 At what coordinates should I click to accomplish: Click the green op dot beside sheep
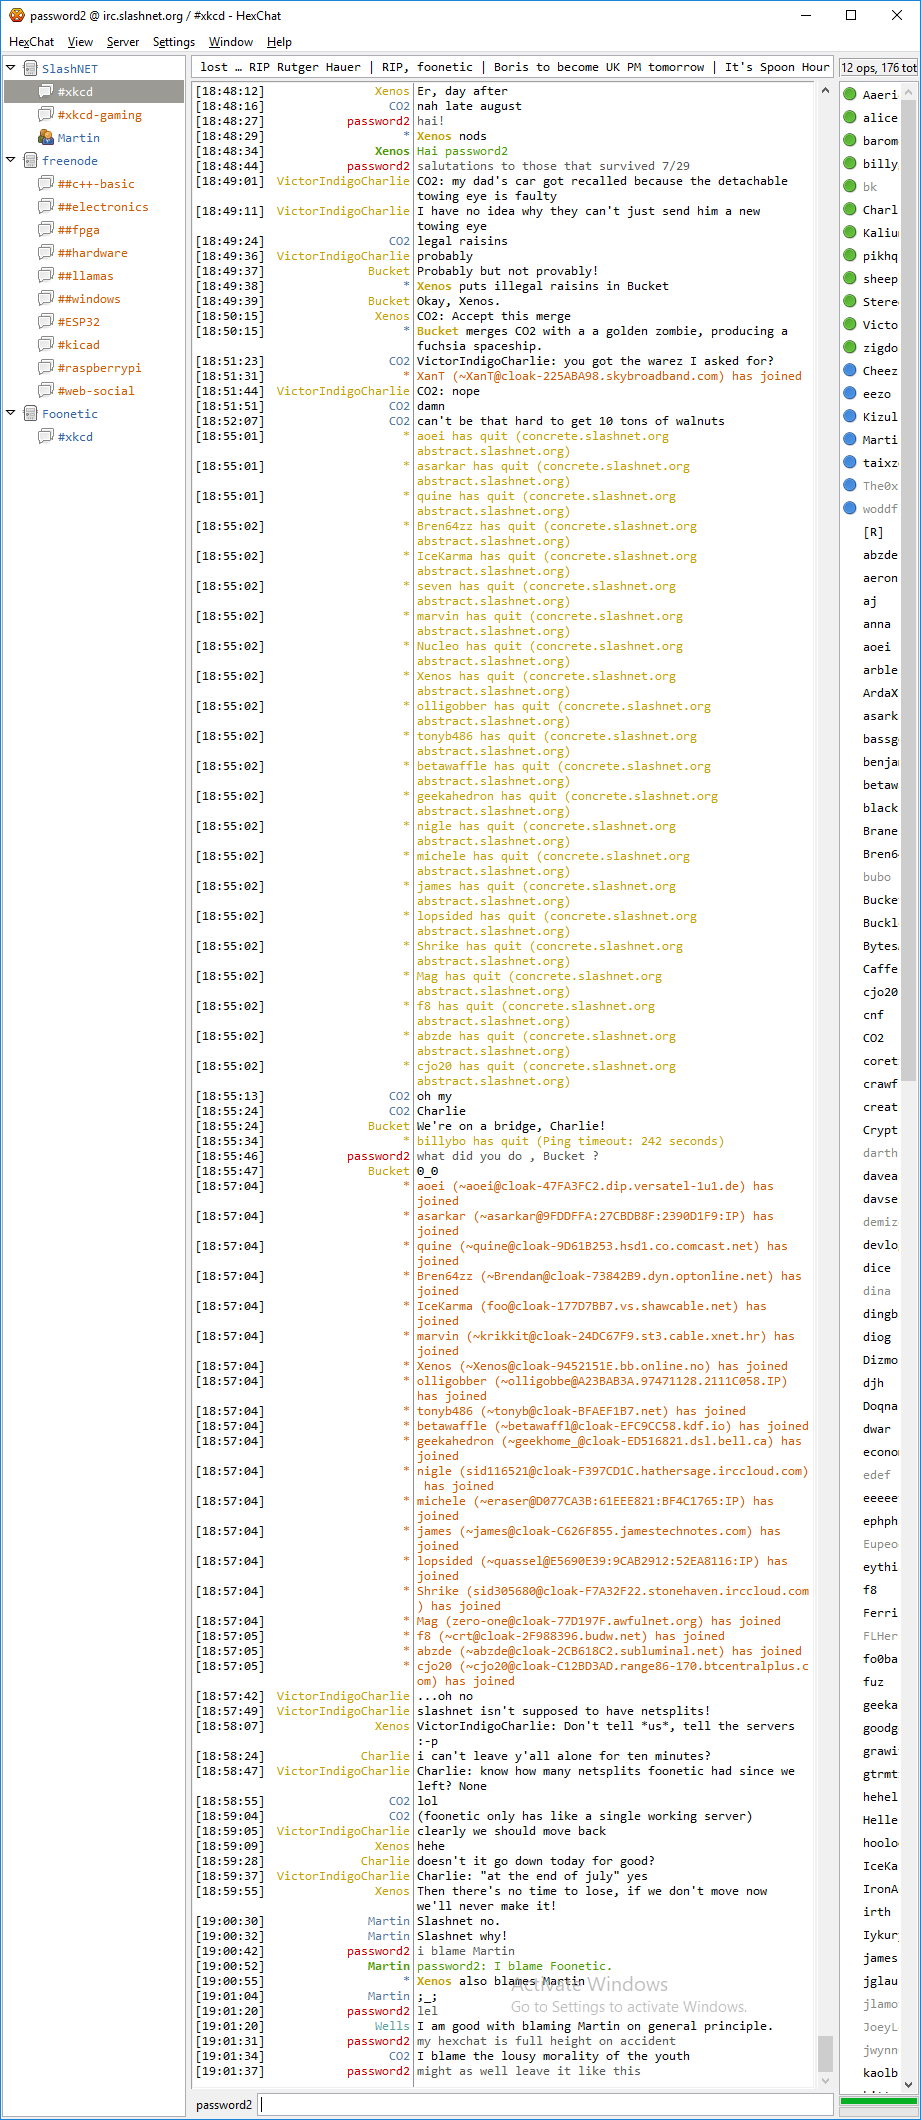(850, 278)
